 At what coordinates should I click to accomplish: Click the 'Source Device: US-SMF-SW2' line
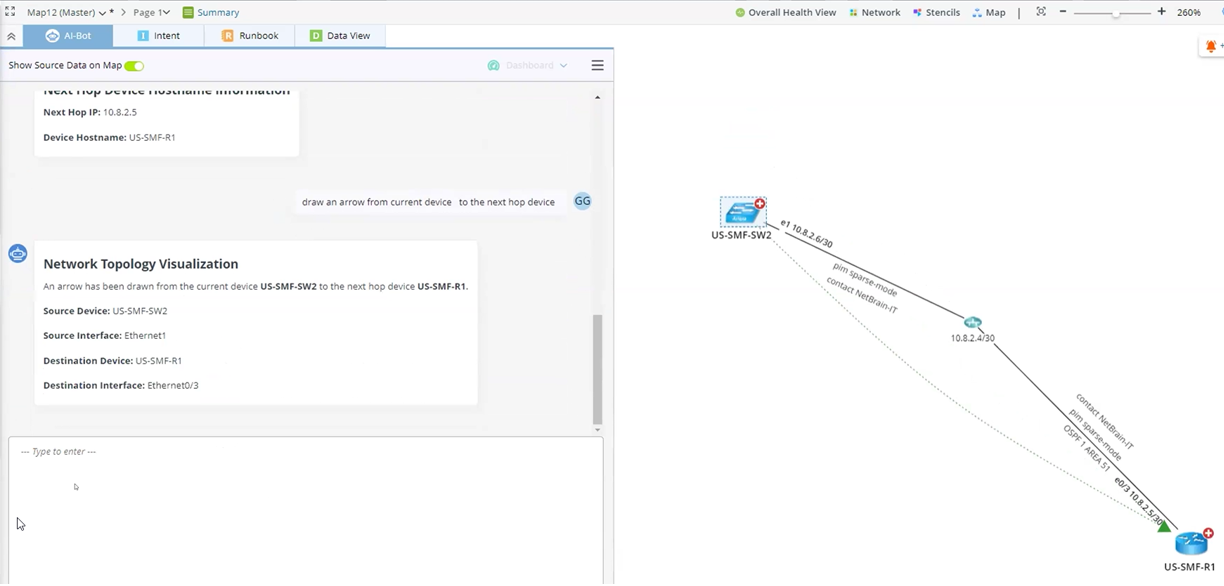[105, 311]
